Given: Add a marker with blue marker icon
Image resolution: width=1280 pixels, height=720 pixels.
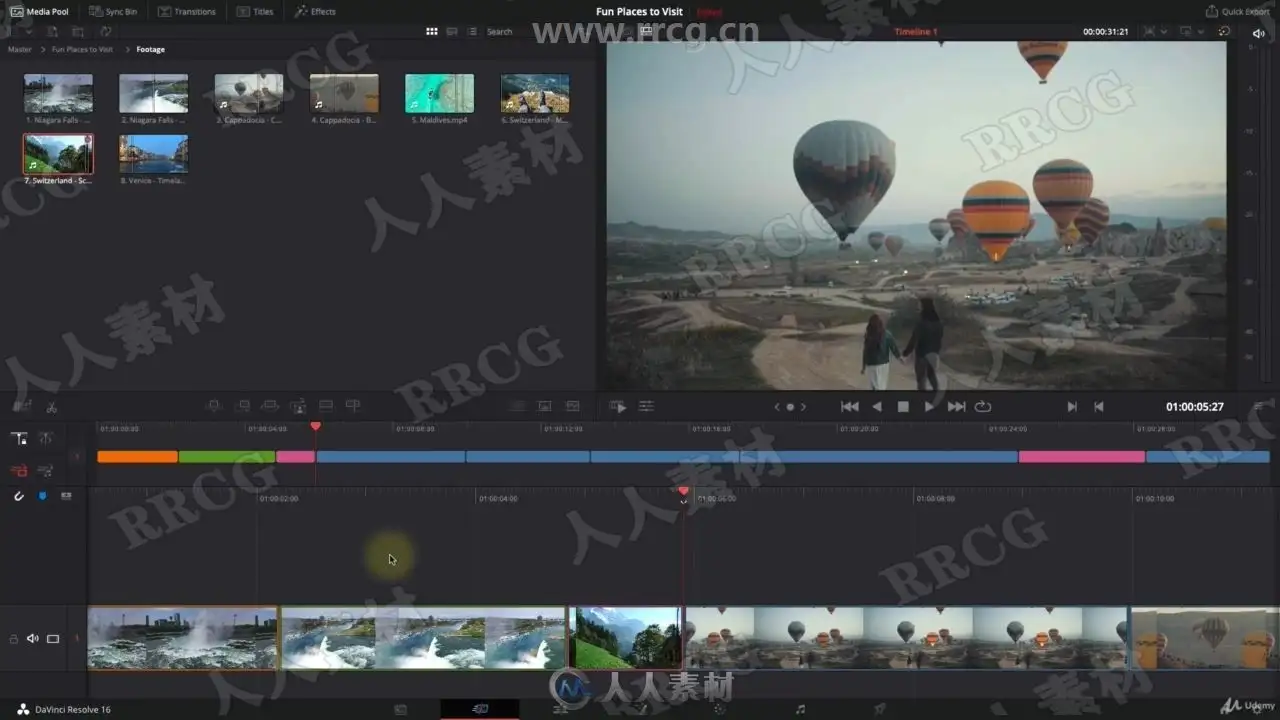Looking at the screenshot, I should tap(42, 496).
